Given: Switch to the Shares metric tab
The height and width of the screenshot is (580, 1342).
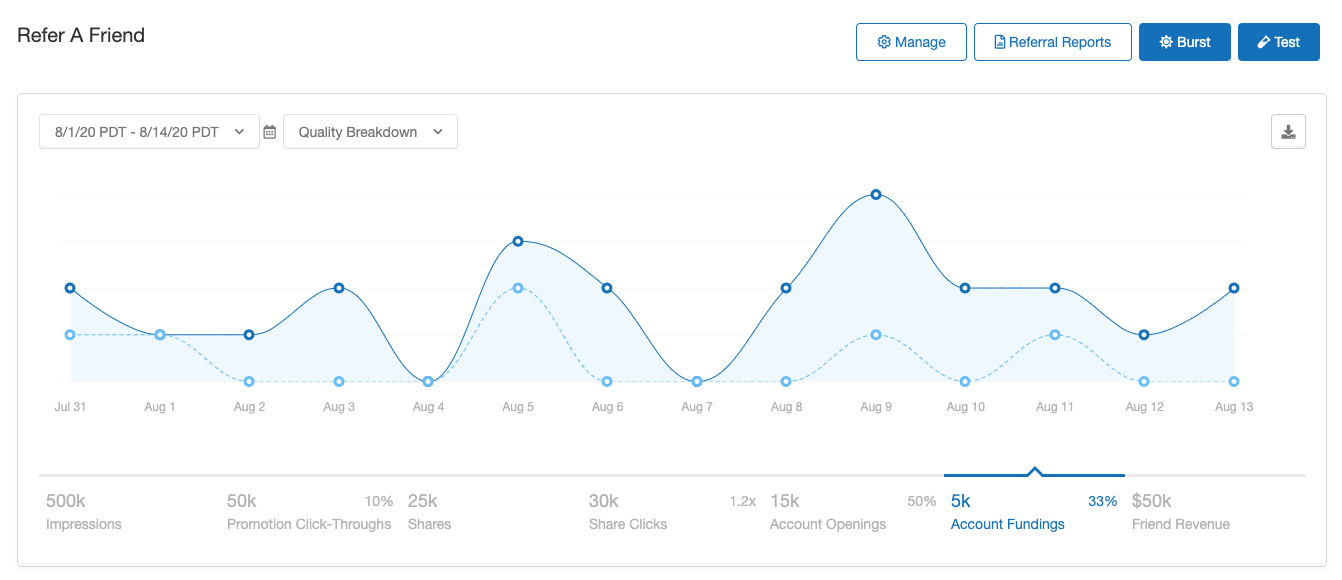Looking at the screenshot, I should (x=429, y=511).
